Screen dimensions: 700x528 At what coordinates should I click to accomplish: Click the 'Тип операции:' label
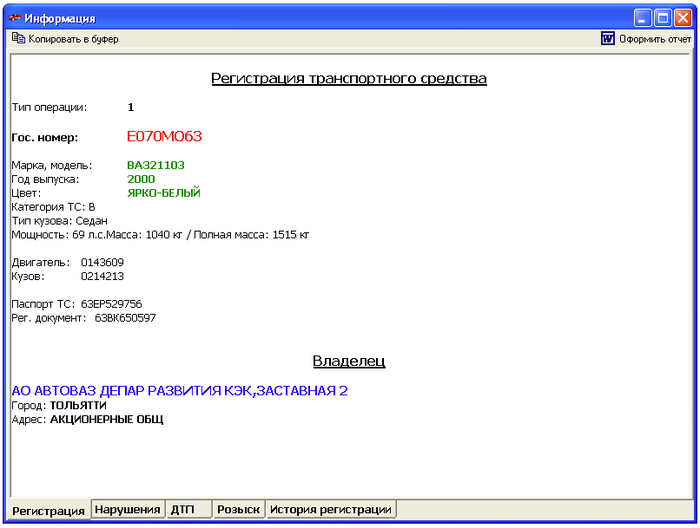[x=49, y=107]
